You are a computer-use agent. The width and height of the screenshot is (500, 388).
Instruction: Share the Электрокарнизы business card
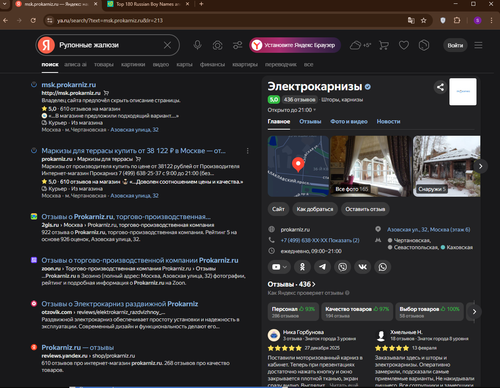(440, 87)
